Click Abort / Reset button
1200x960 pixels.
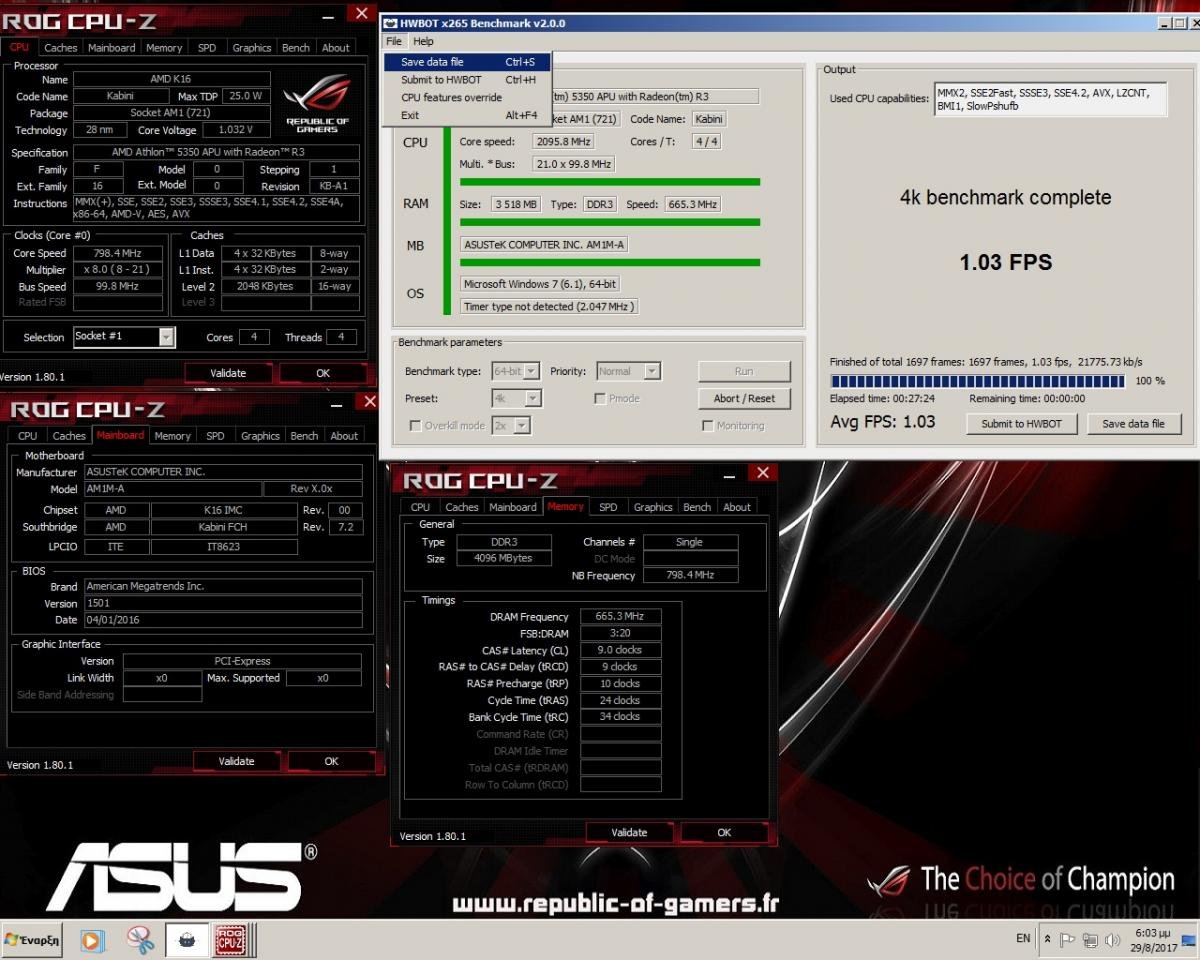tap(744, 398)
